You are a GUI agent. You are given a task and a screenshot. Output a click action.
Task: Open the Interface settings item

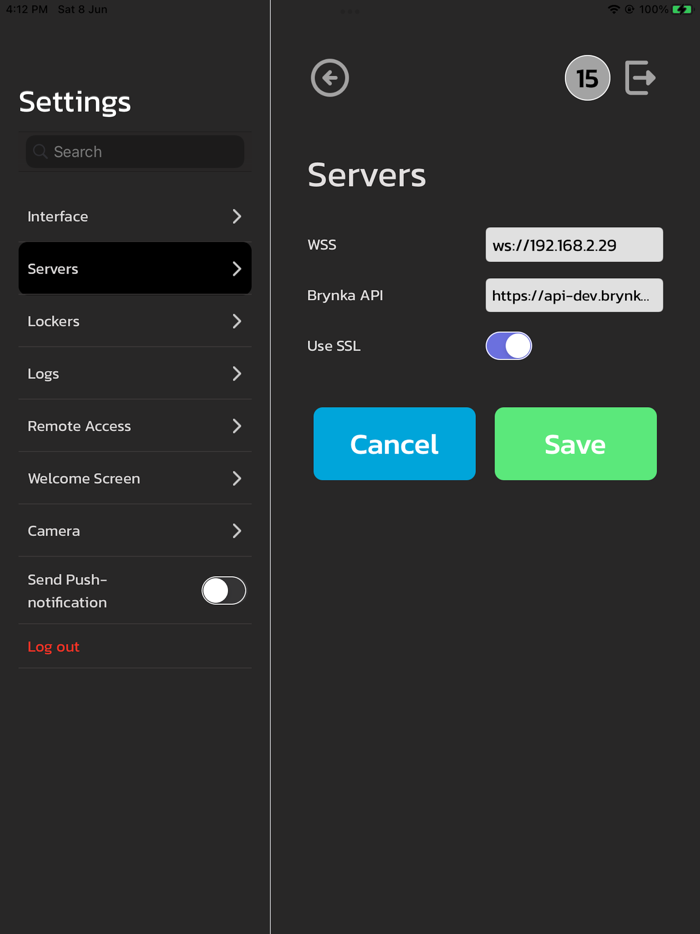click(x=135, y=216)
